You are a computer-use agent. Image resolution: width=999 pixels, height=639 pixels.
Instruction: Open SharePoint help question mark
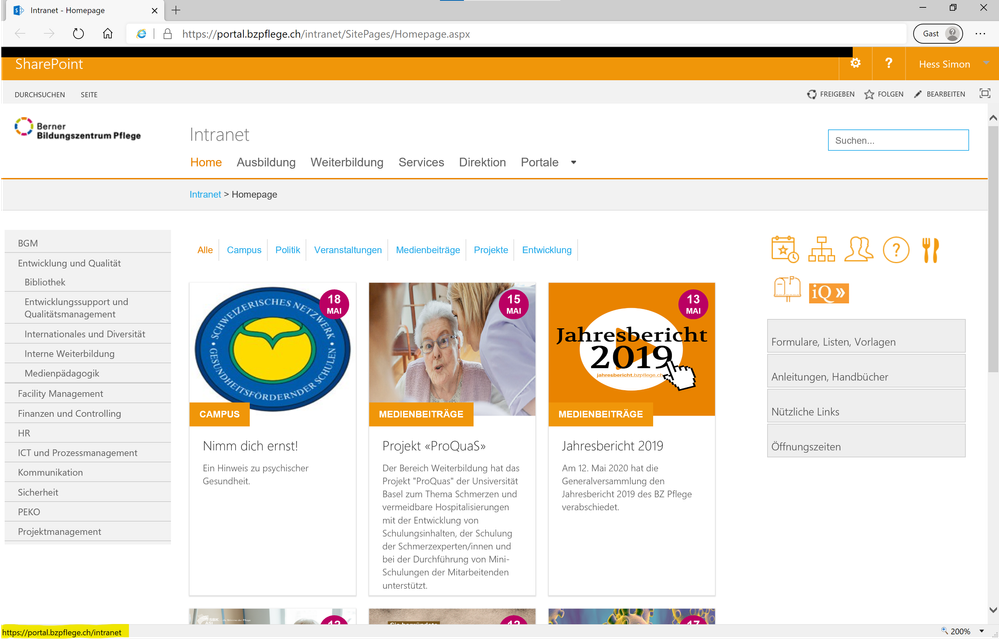[888, 63]
